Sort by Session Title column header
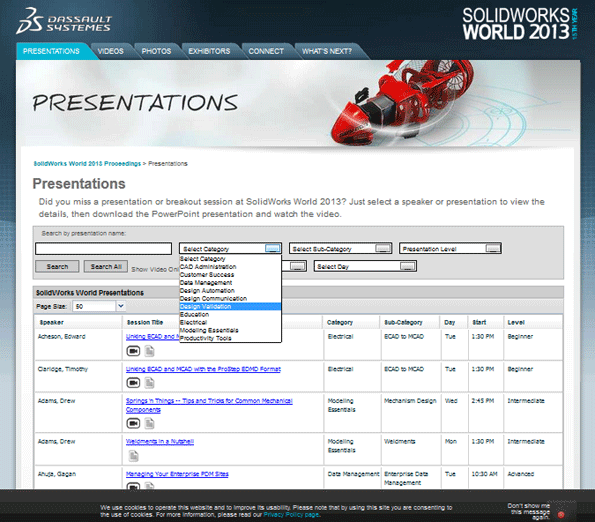 click(x=145, y=322)
